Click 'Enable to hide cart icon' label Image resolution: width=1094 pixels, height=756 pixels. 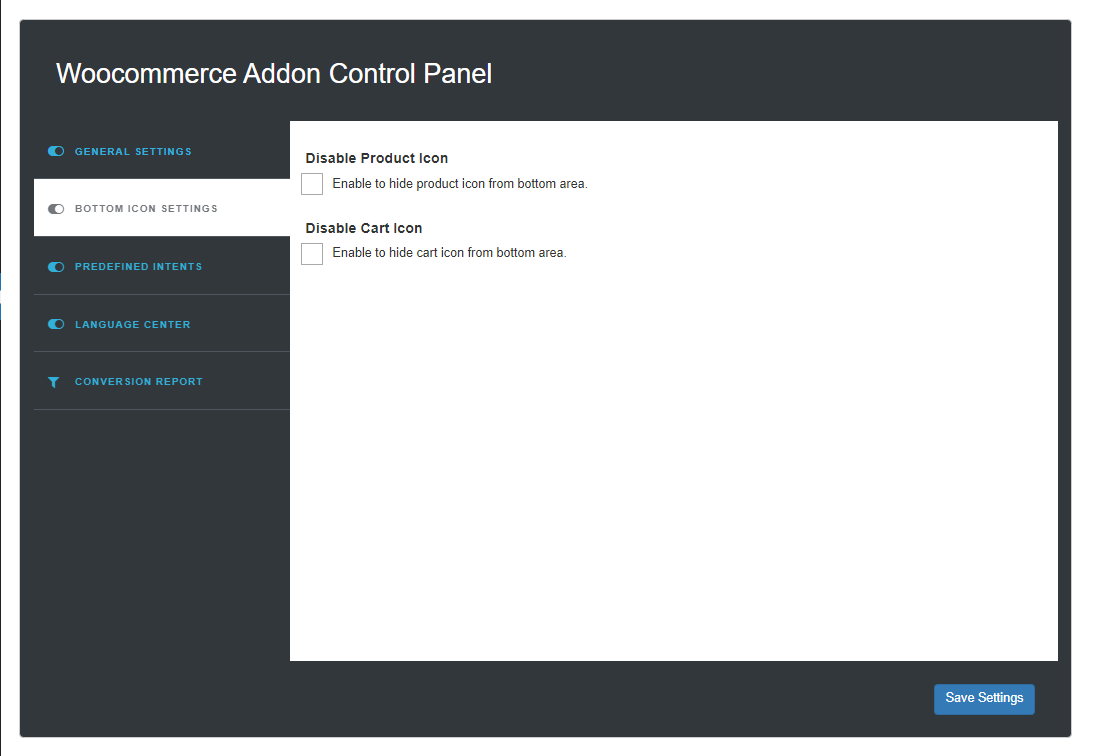(x=449, y=252)
